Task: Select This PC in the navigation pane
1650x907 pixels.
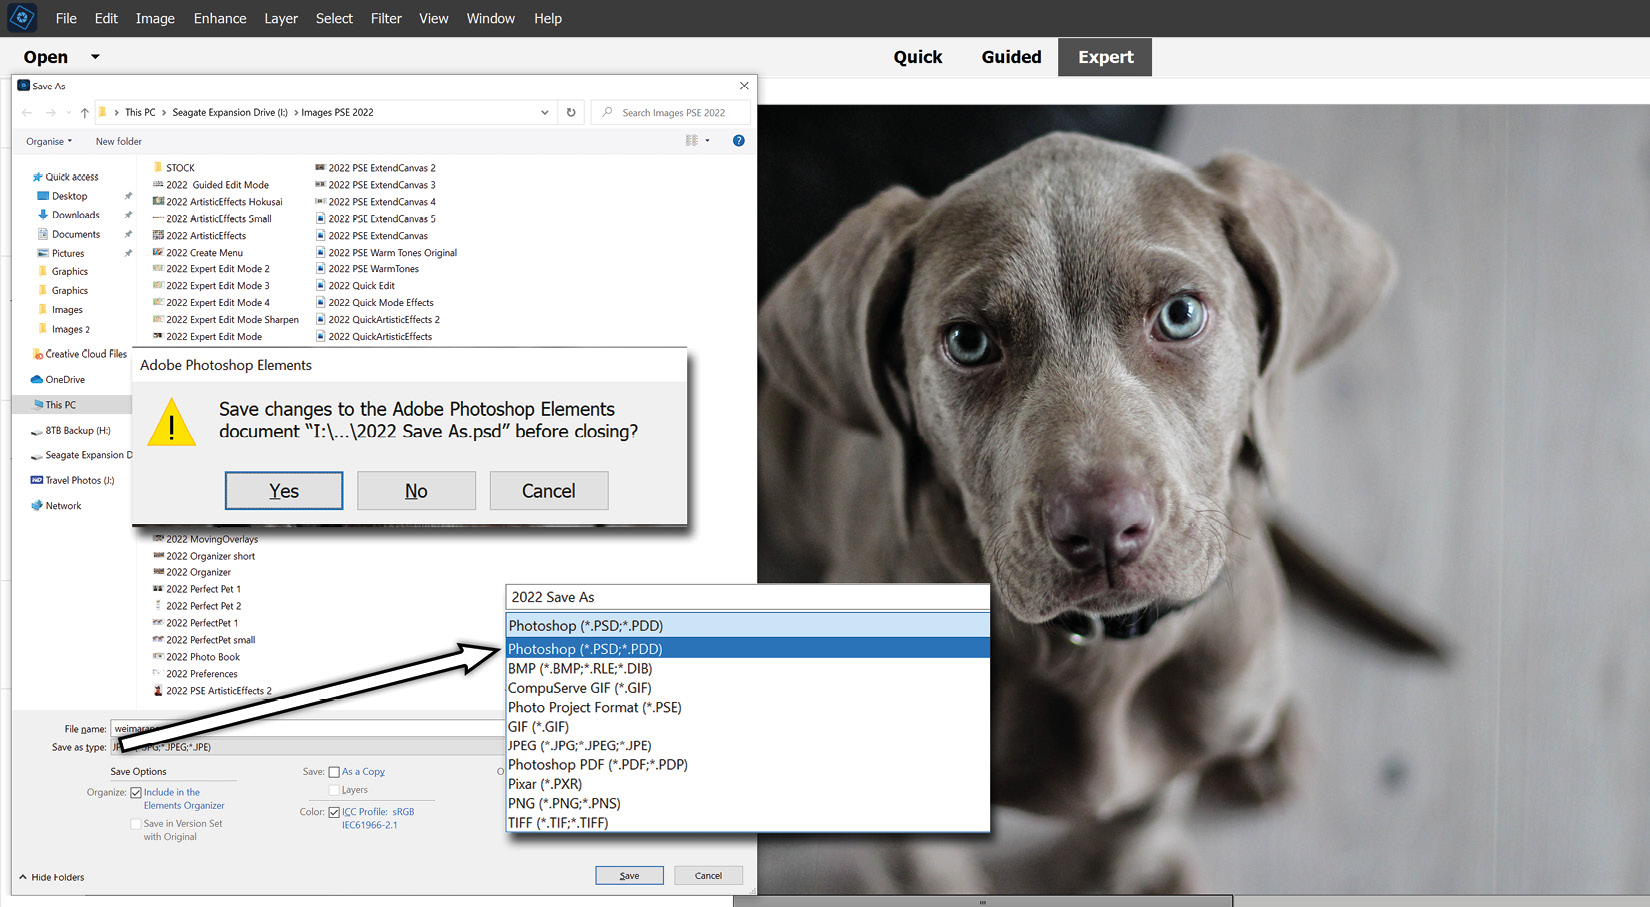Action: [x=60, y=405]
